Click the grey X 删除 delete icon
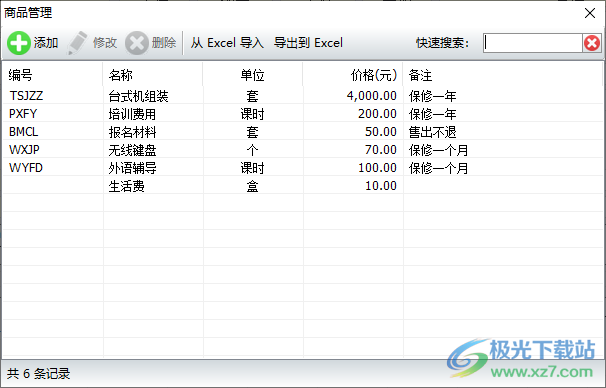This screenshot has height=388, width=606. tap(136, 43)
